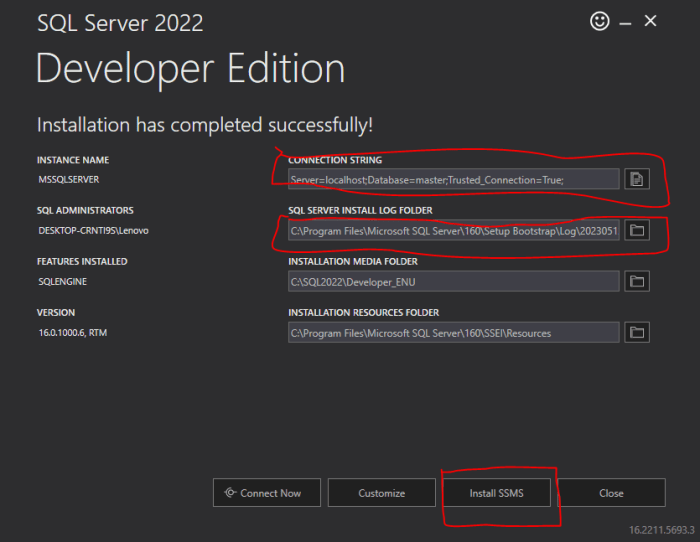Viewport: 700px width, 542px height.
Task: Click the INSTALLATION MEDIA FOLDER label
Action: pyautogui.click(x=353, y=262)
